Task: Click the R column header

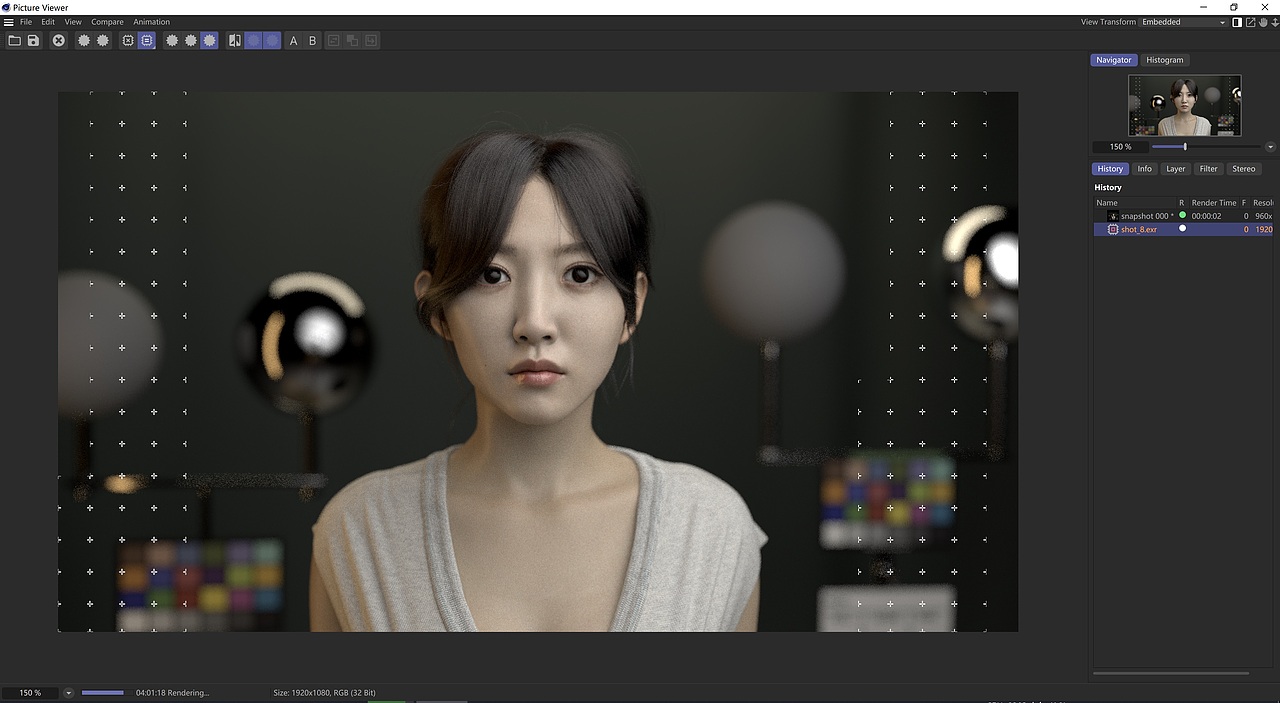Action: coord(1181,203)
